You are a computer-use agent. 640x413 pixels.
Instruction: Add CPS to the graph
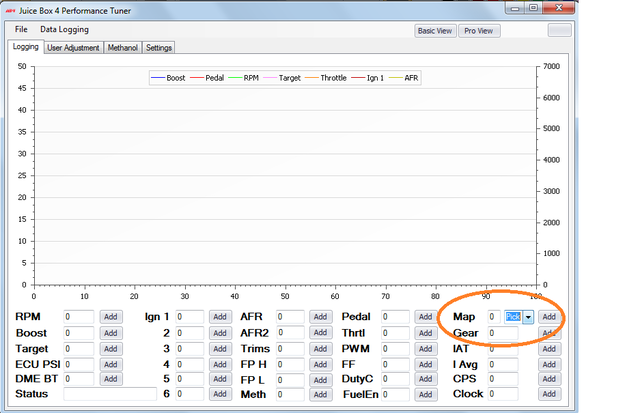point(549,379)
